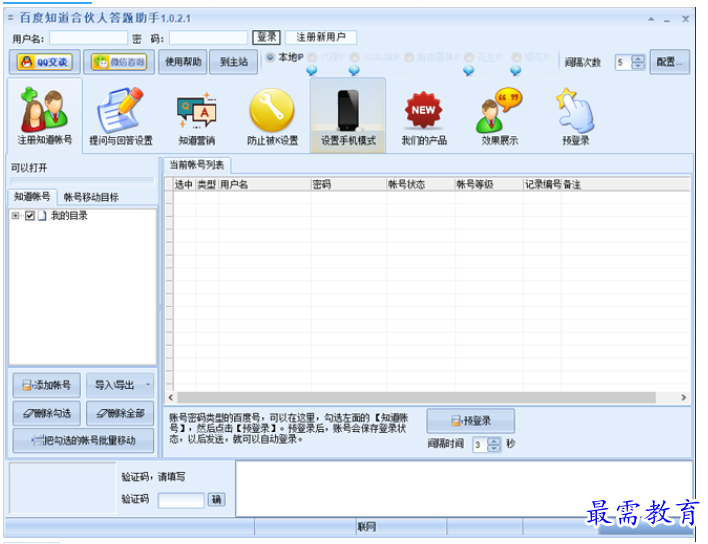Viewport: 708px width, 544px height.
Task: Click the 备注 column header
Action: click(x=625, y=185)
